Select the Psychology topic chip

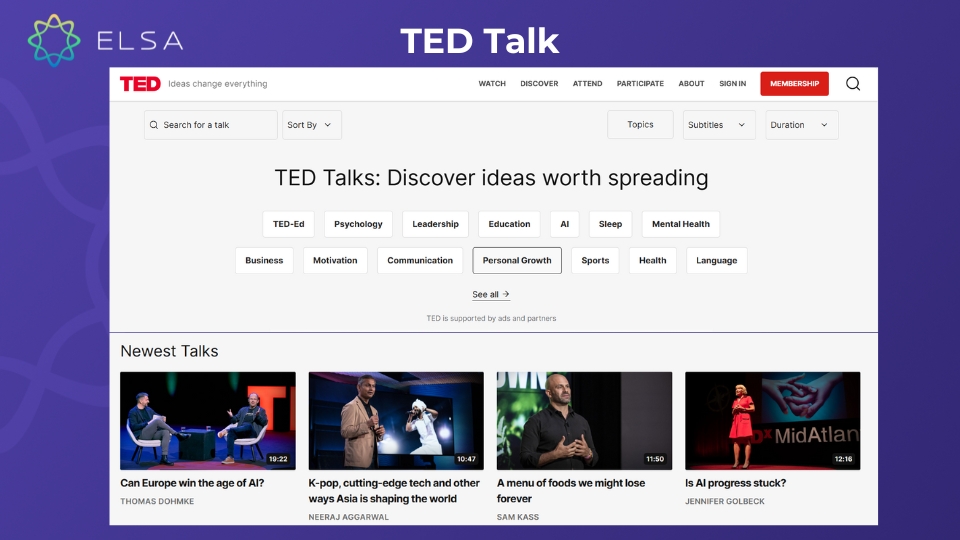[358, 224]
